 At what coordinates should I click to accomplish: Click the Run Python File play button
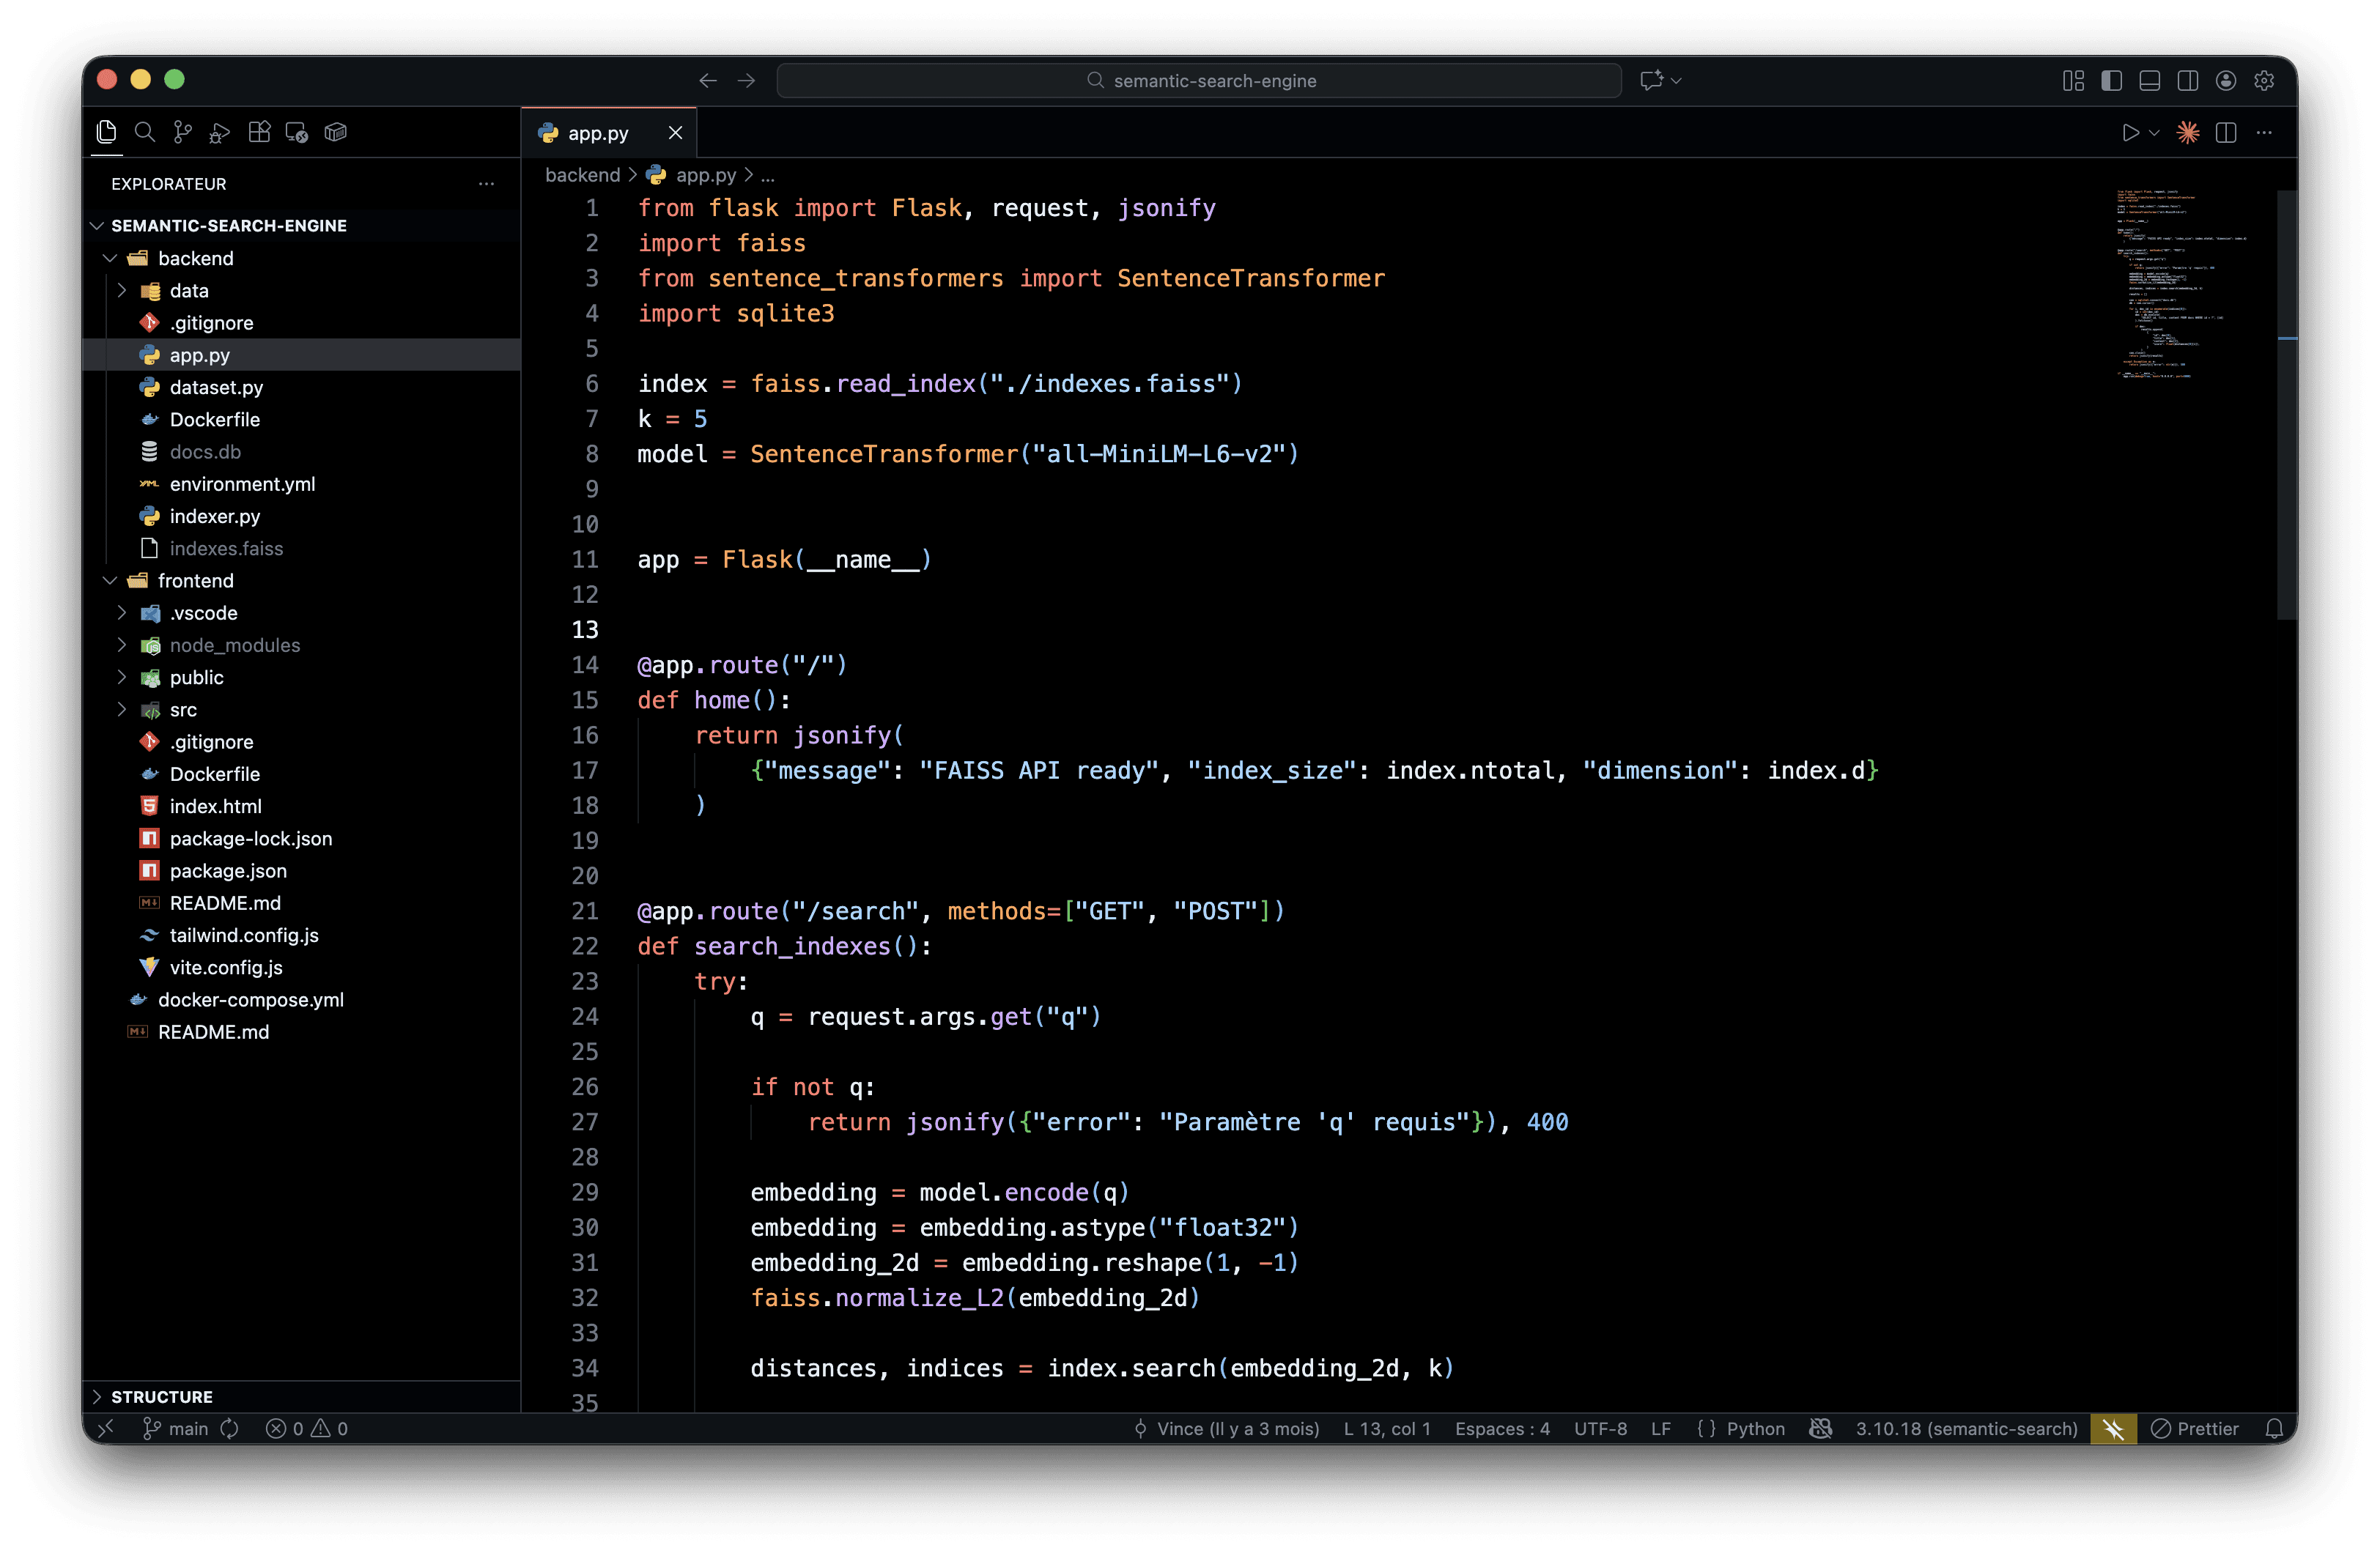tap(2130, 132)
